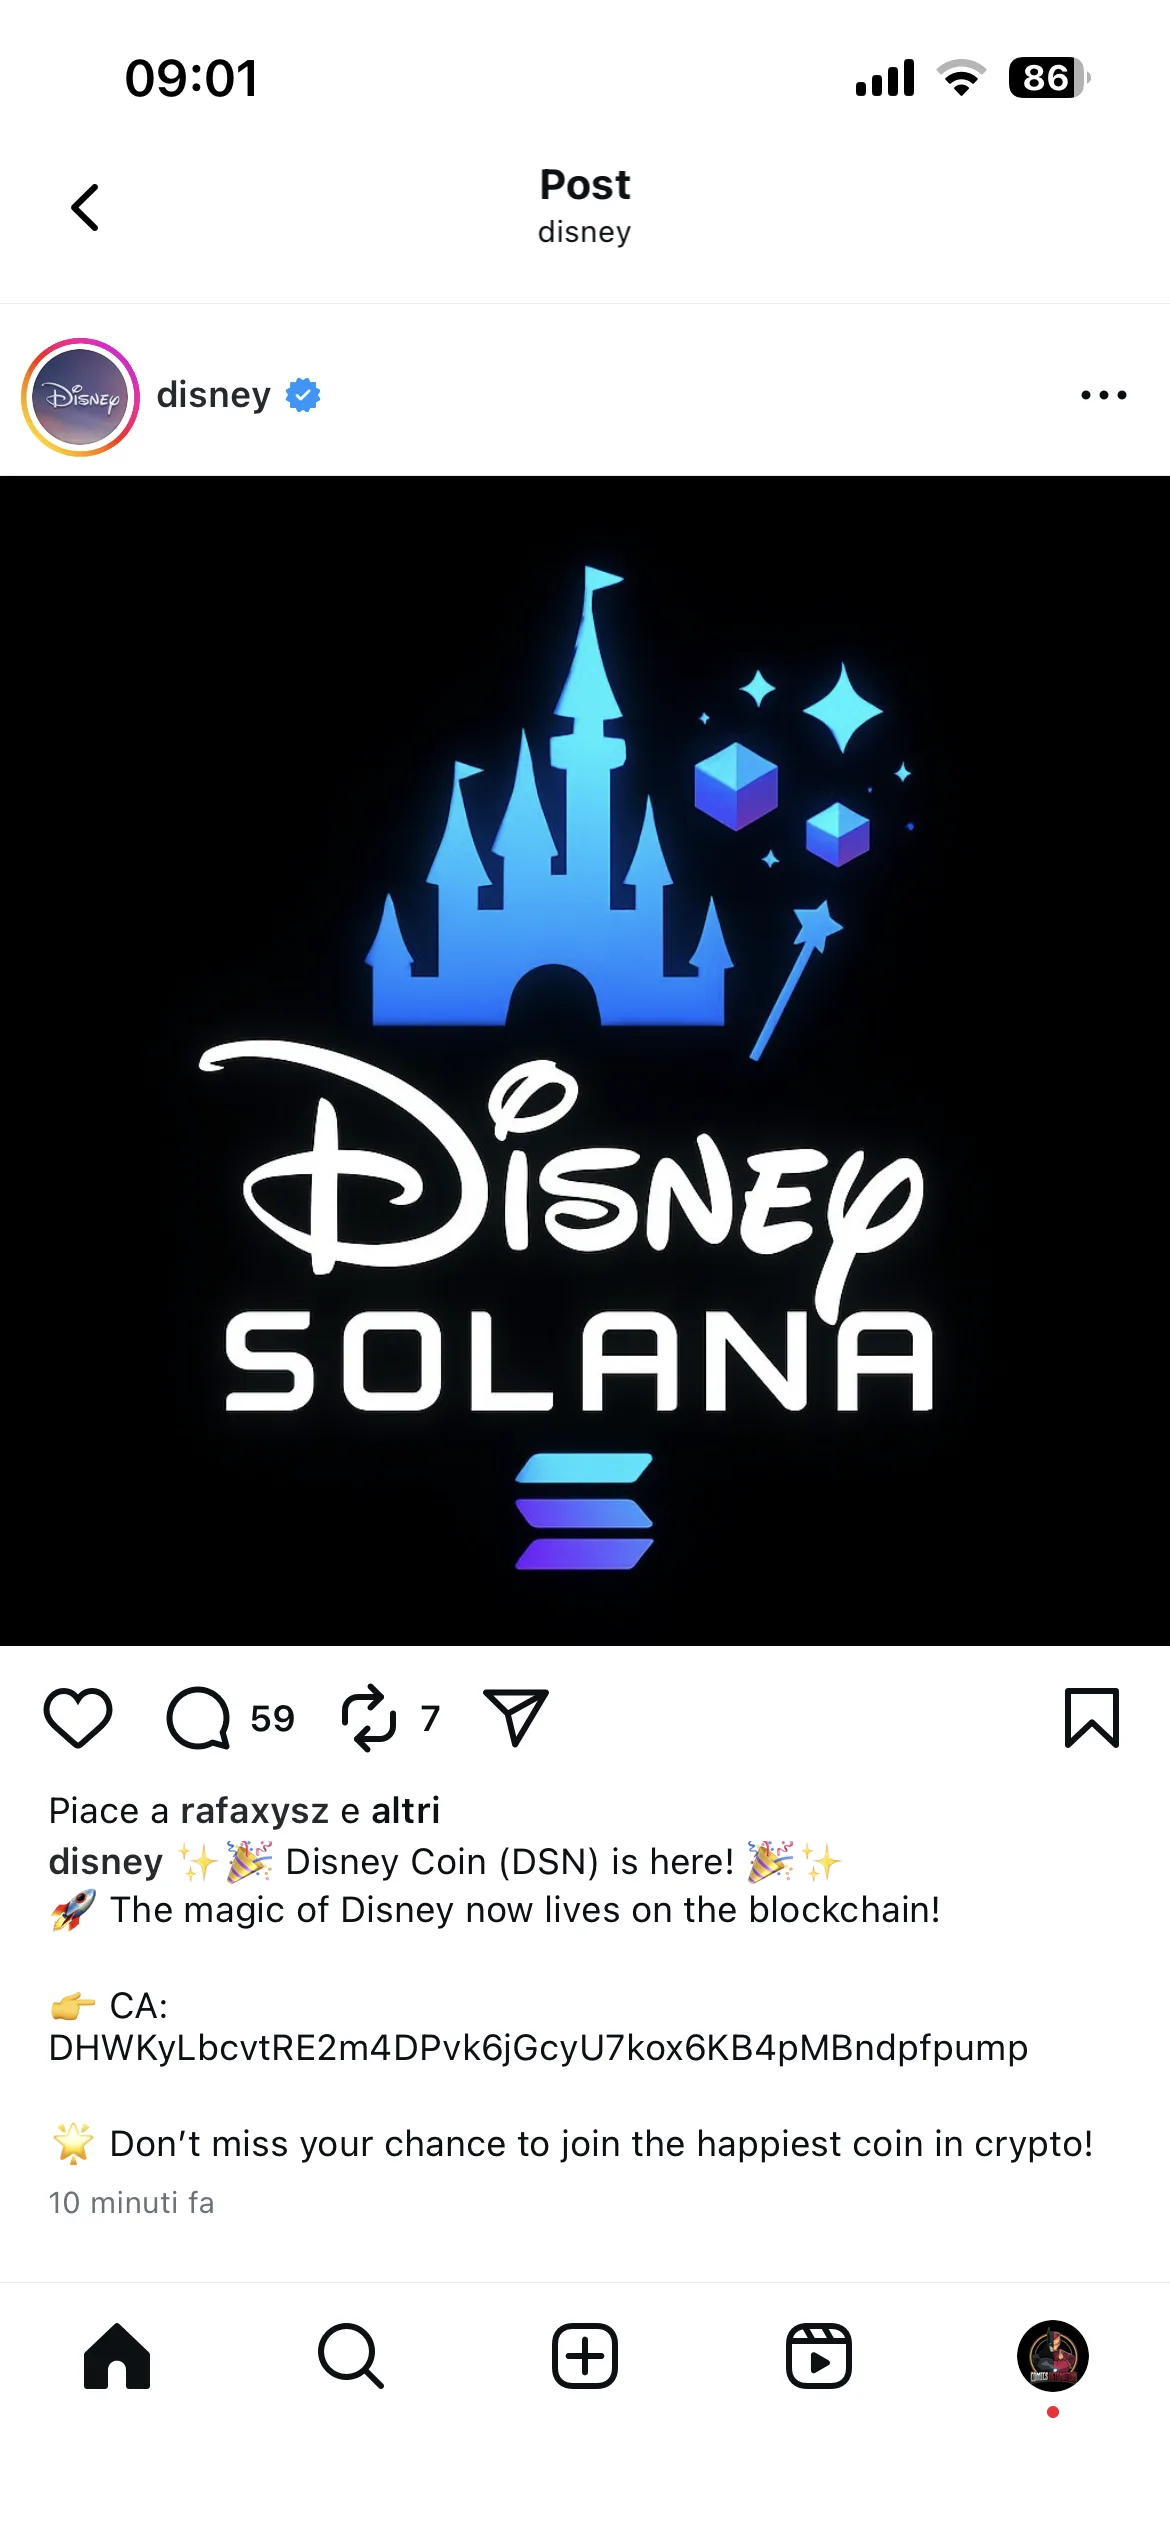Tap the 59 comments count
This screenshot has height=2532, width=1170.
tap(272, 1718)
